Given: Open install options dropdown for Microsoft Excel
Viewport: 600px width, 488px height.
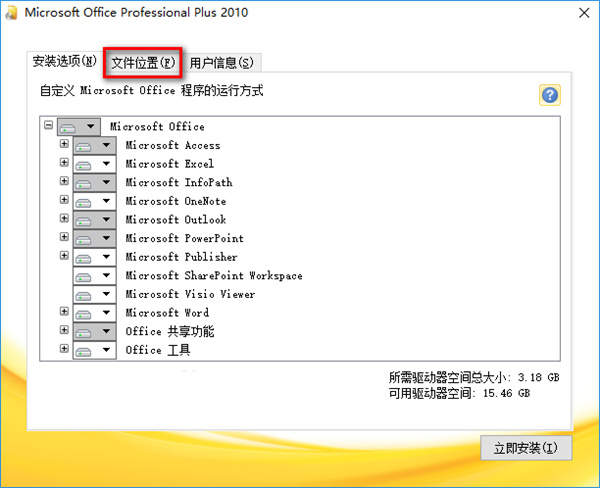Looking at the screenshot, I should [94, 164].
